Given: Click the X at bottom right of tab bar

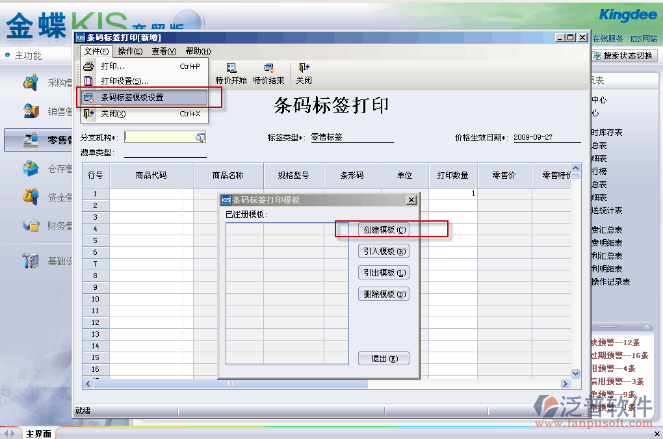Looking at the screenshot, I should 657,434.
